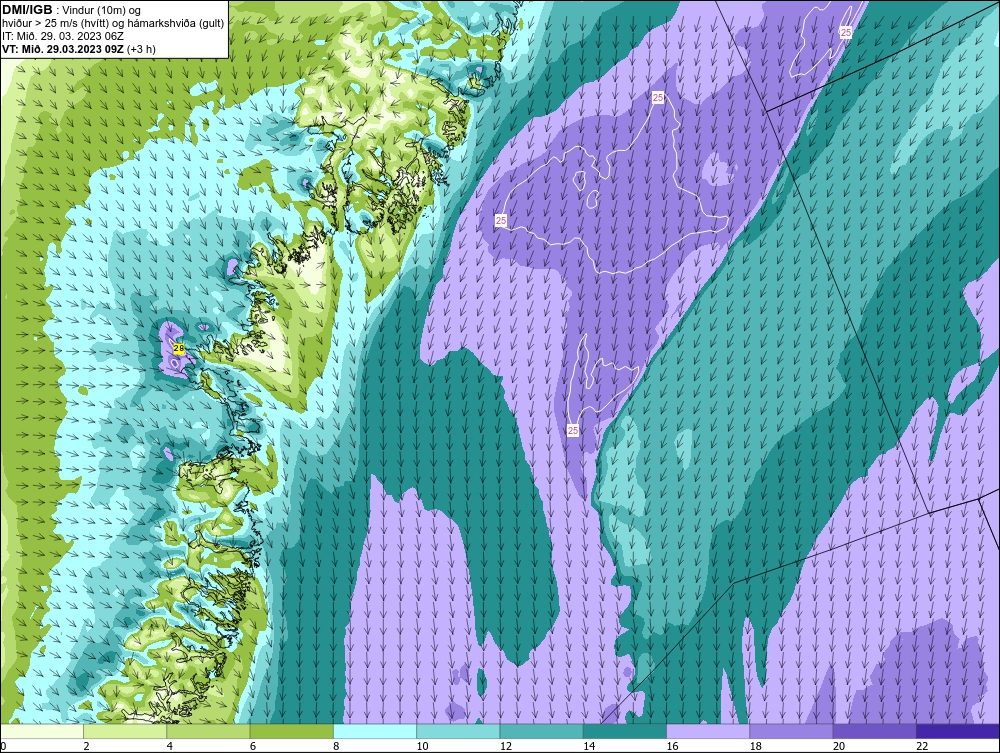Viewport: 1000px width, 753px height.
Task: Pick the 12–14 medium teal legend swatch
Action: tap(541, 731)
